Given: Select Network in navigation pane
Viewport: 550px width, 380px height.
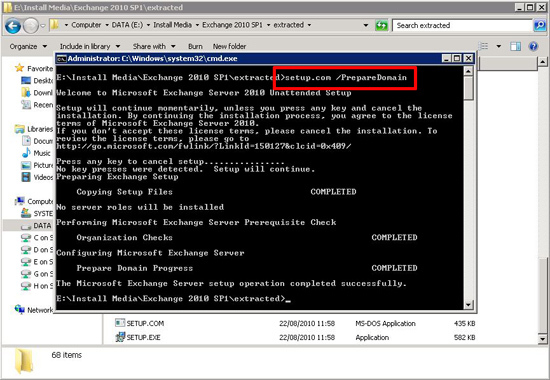Looking at the screenshot, I should [x=34, y=310].
